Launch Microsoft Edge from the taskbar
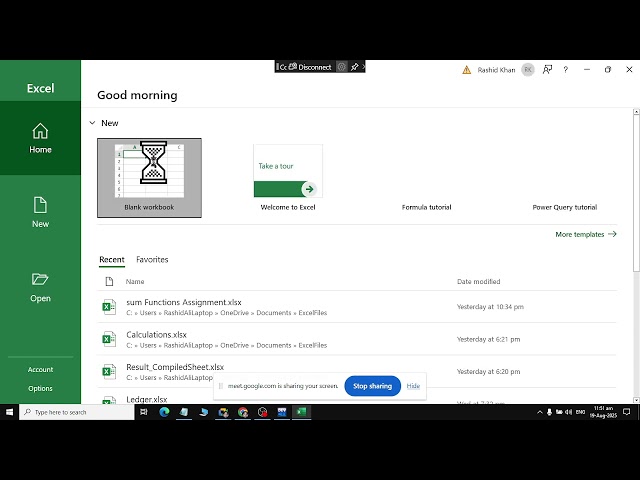 (x=164, y=412)
